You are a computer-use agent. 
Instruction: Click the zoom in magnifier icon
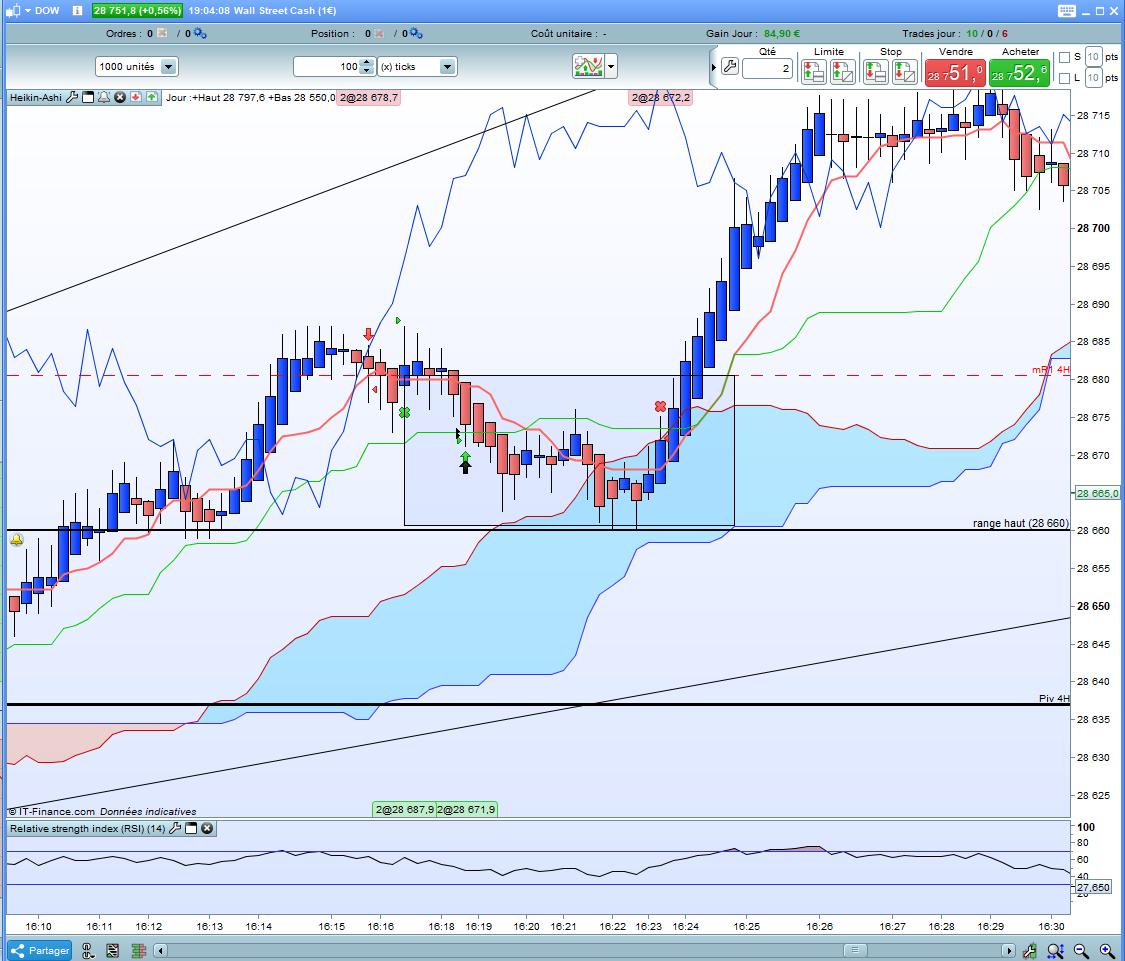point(1106,951)
